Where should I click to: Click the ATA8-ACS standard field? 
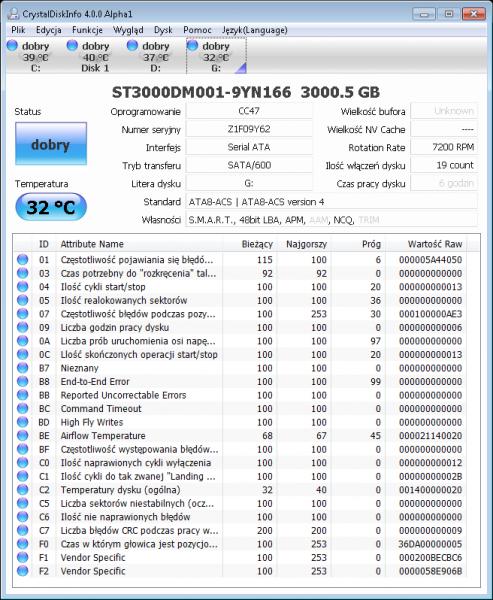click(331, 202)
